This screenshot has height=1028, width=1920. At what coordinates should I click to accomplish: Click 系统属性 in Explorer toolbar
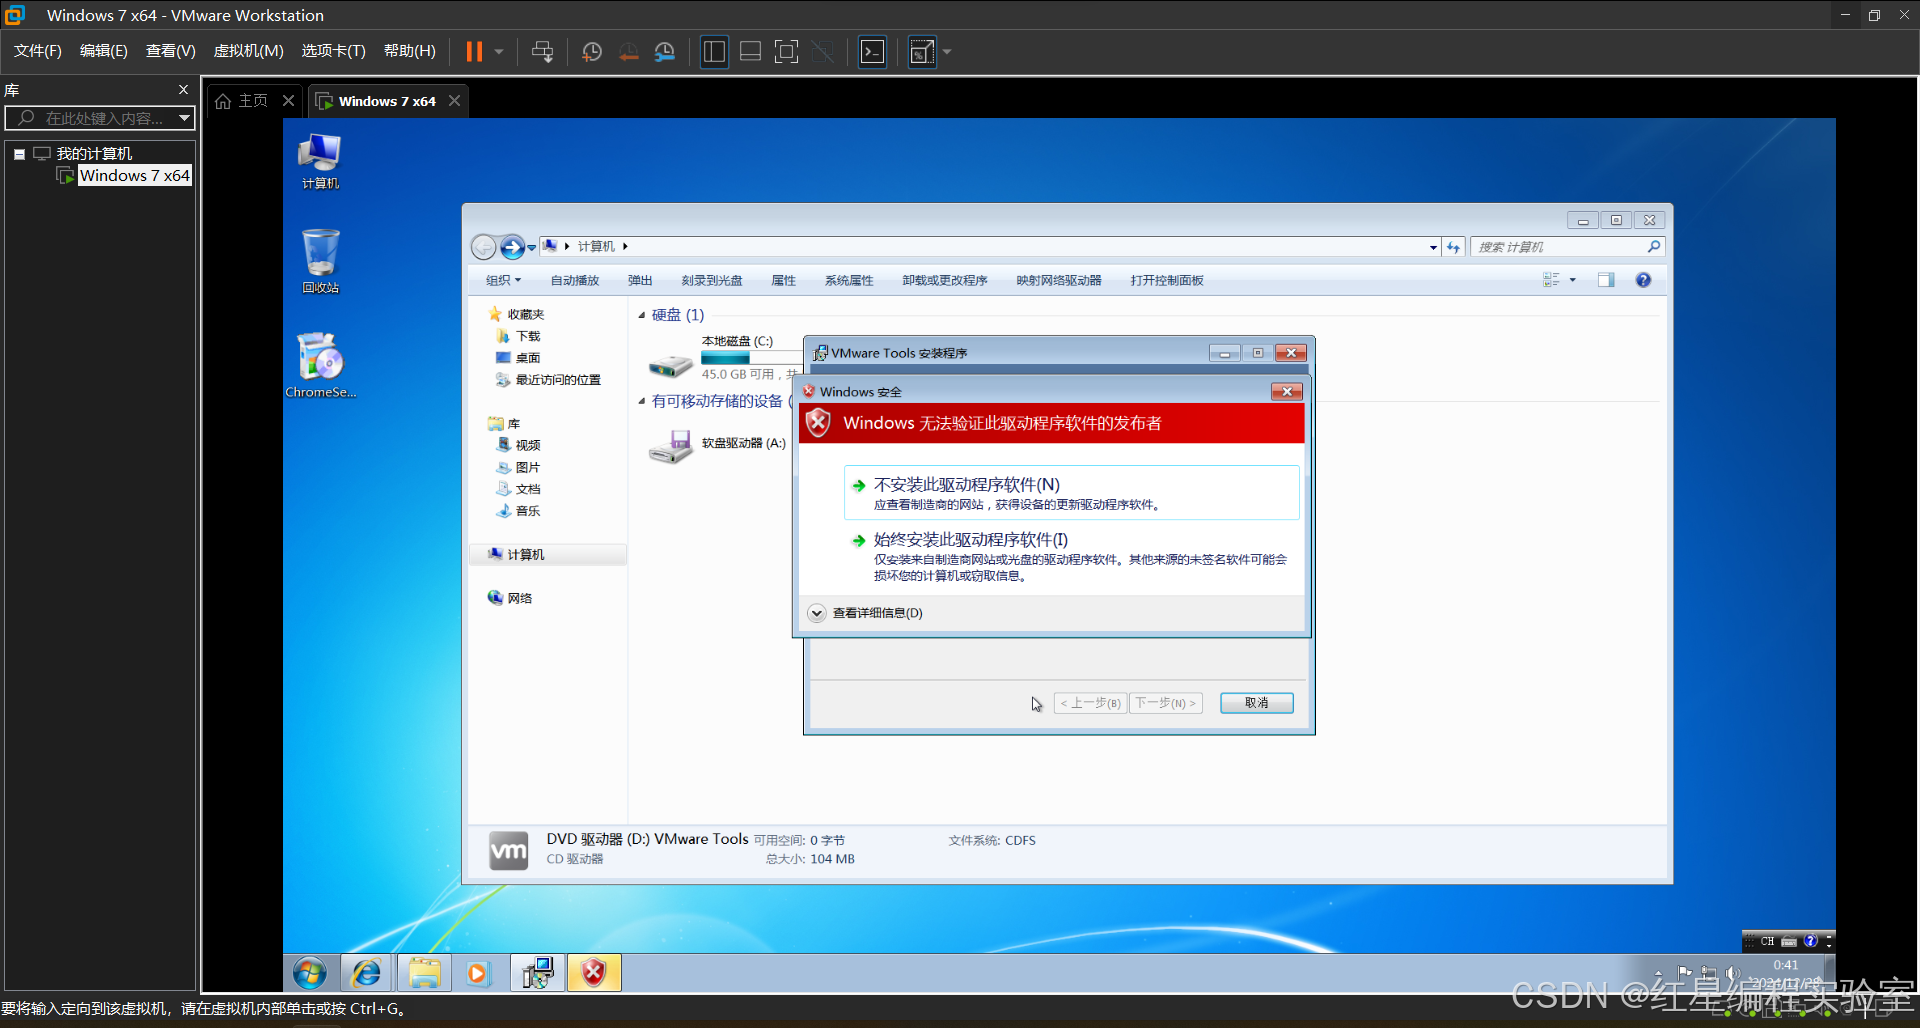pyautogui.click(x=849, y=281)
